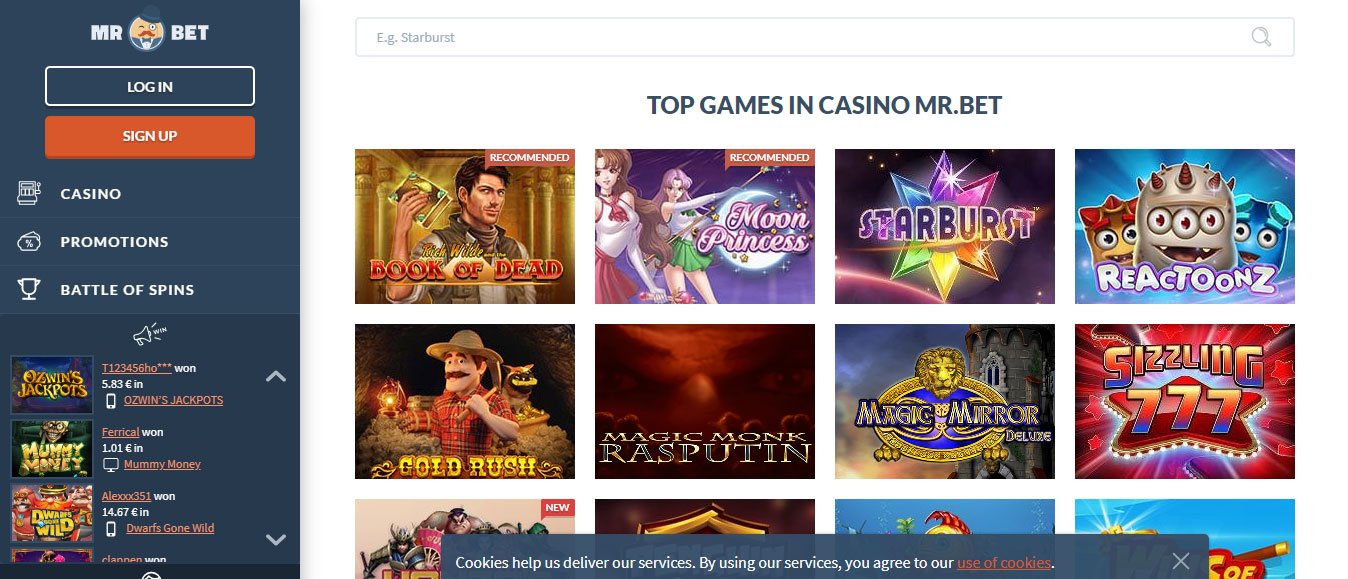Open the use of cookies link
1348x579 pixels.
tap(1004, 562)
